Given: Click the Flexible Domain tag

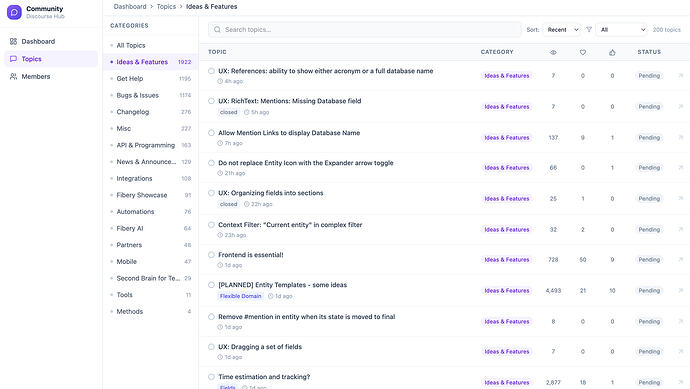Looking at the screenshot, I should tap(240, 296).
